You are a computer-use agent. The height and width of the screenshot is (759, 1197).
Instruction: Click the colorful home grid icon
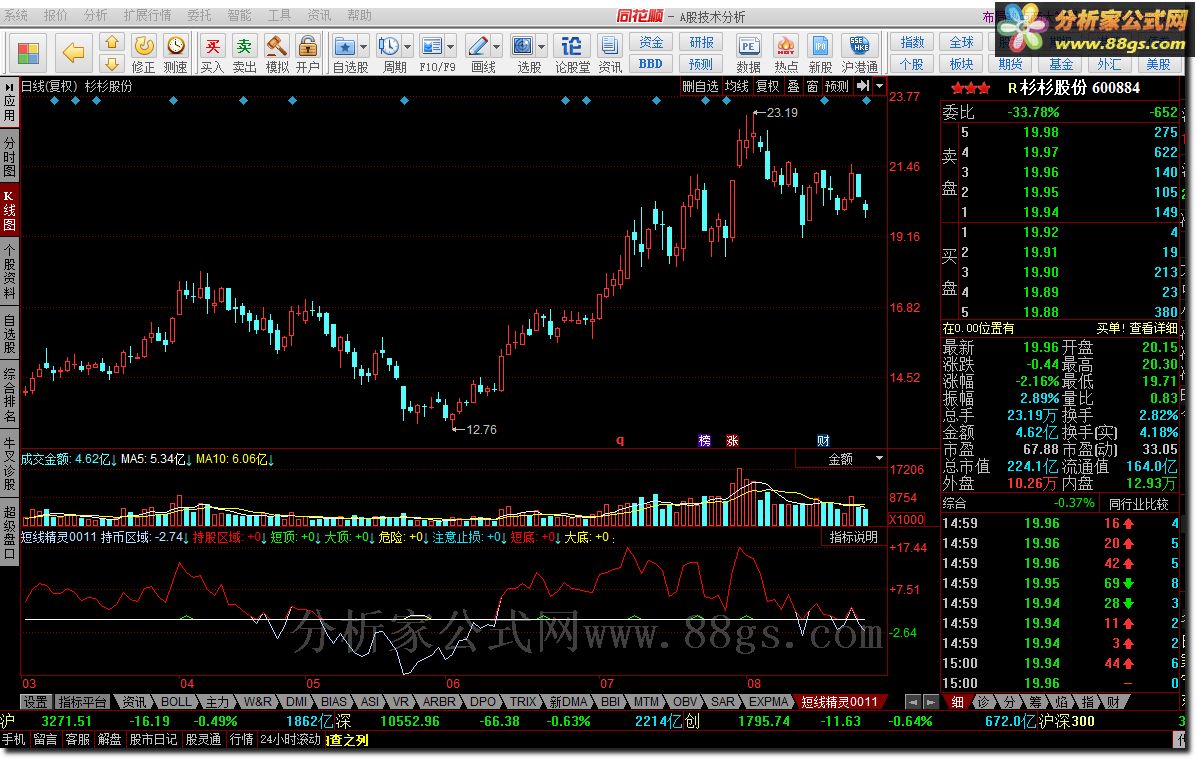point(28,53)
